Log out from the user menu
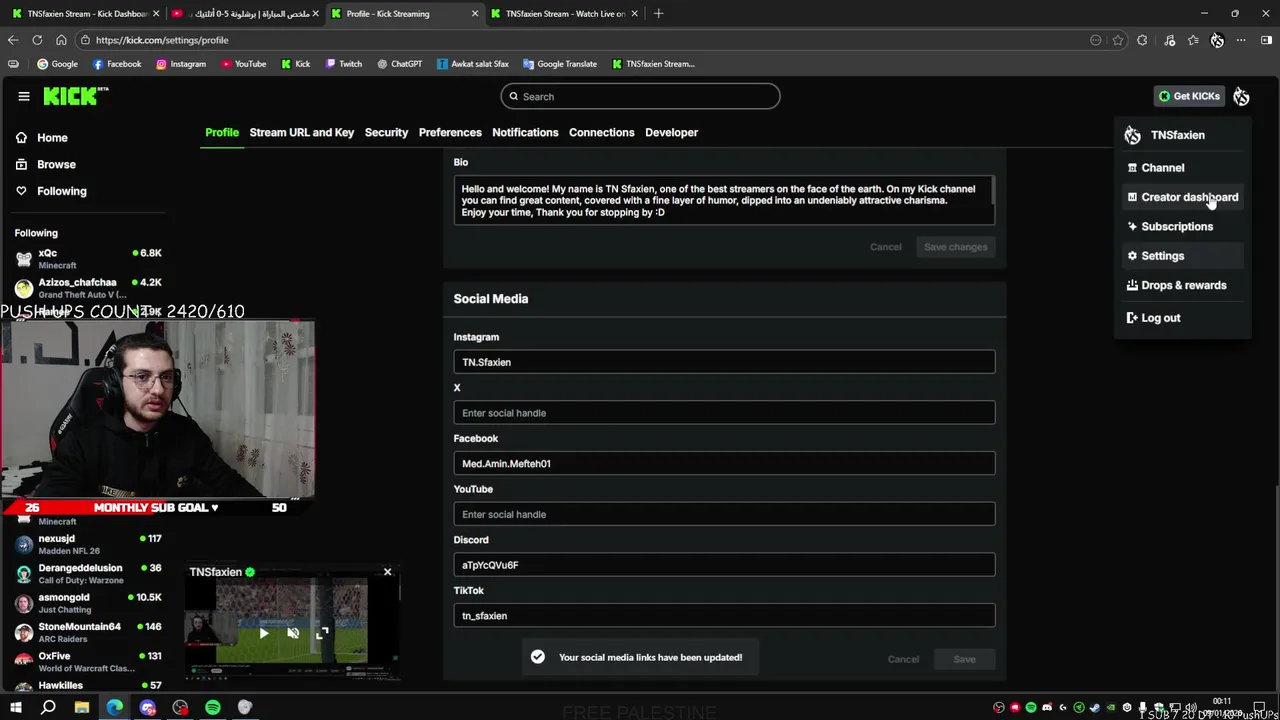 point(1182,318)
